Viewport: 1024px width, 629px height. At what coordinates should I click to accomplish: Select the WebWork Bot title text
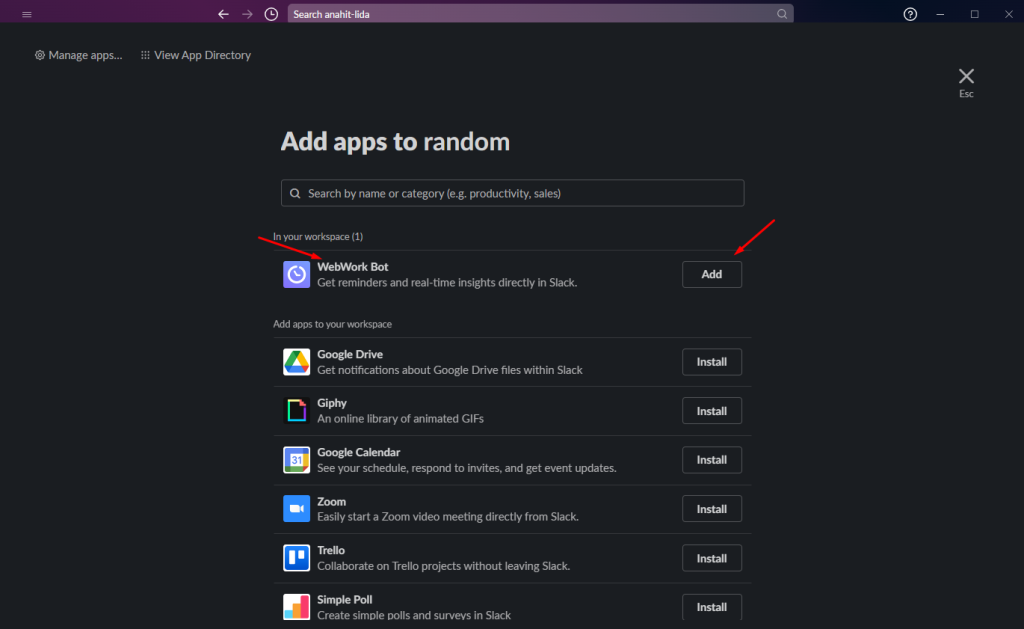tap(353, 266)
